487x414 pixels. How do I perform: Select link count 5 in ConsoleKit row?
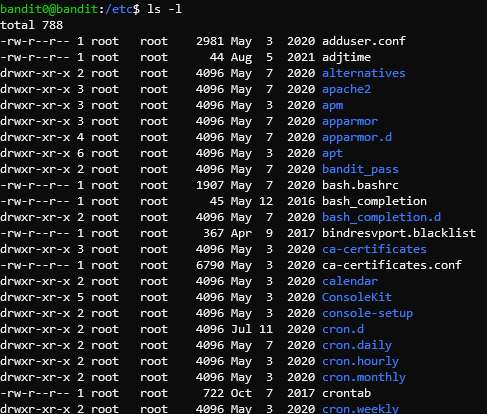tap(80, 297)
